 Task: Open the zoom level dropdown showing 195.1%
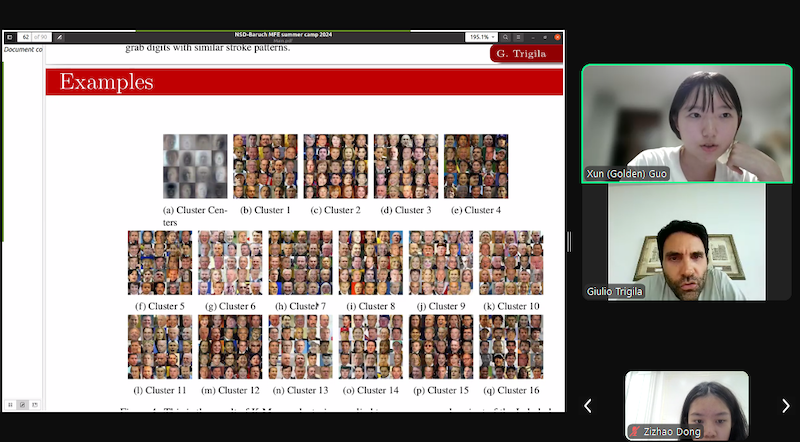tap(481, 37)
